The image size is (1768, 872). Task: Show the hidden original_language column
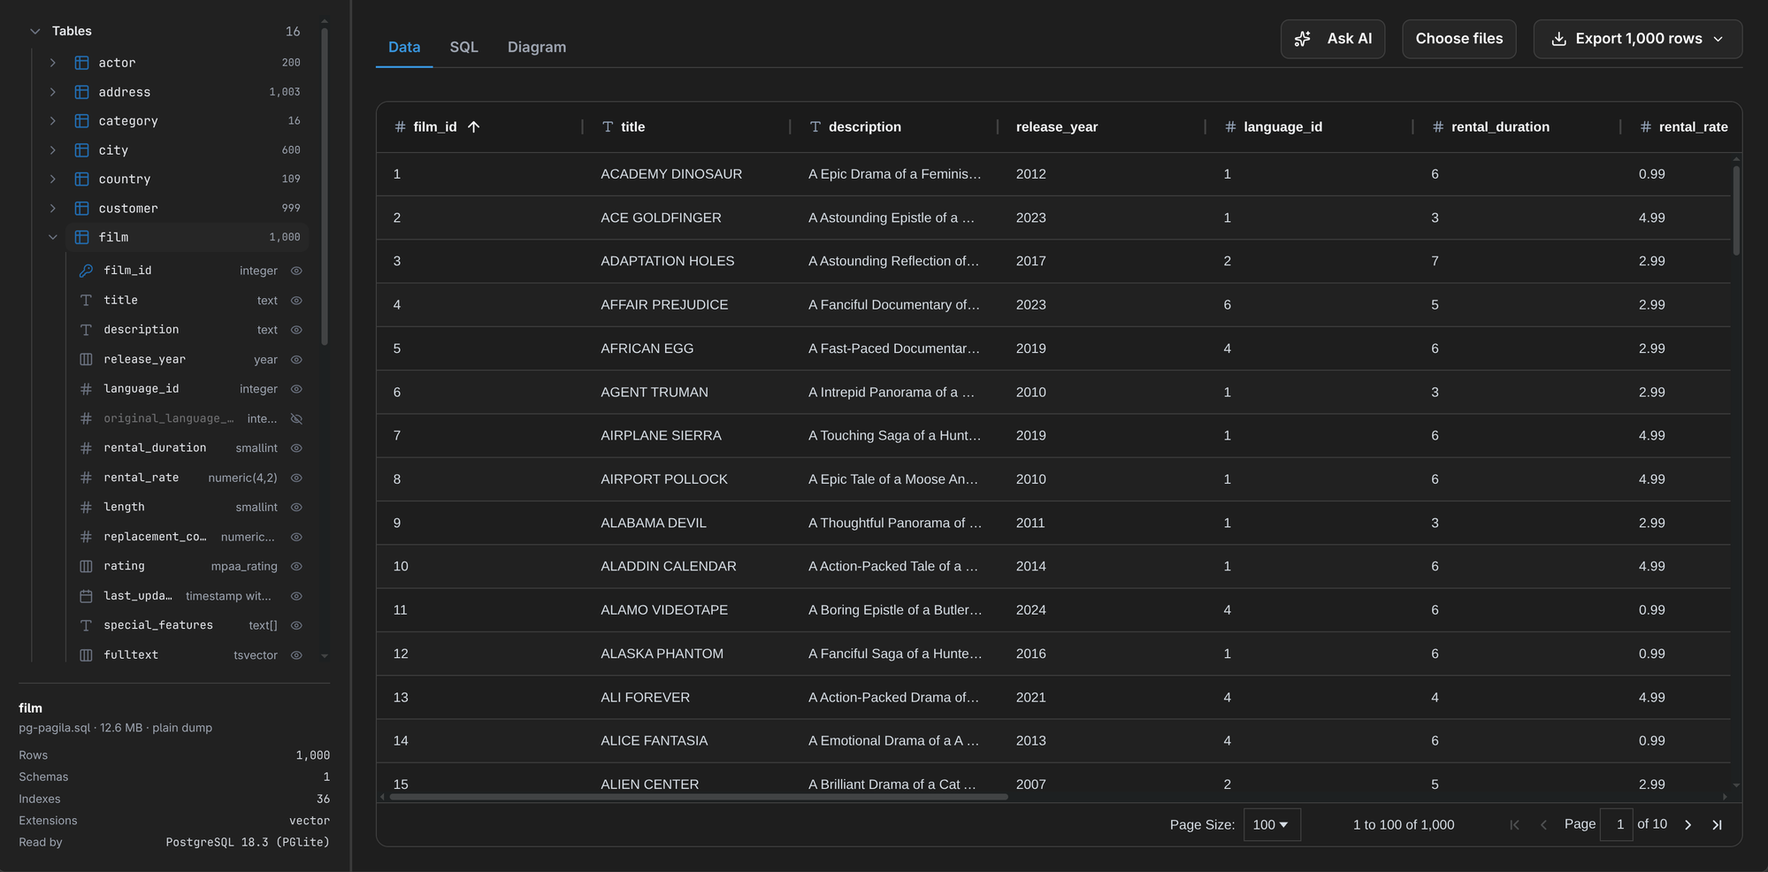[x=297, y=418]
